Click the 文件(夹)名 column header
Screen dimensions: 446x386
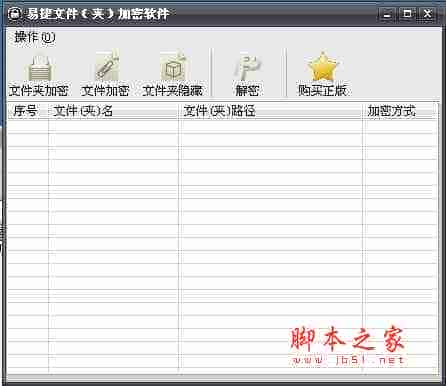113,111
